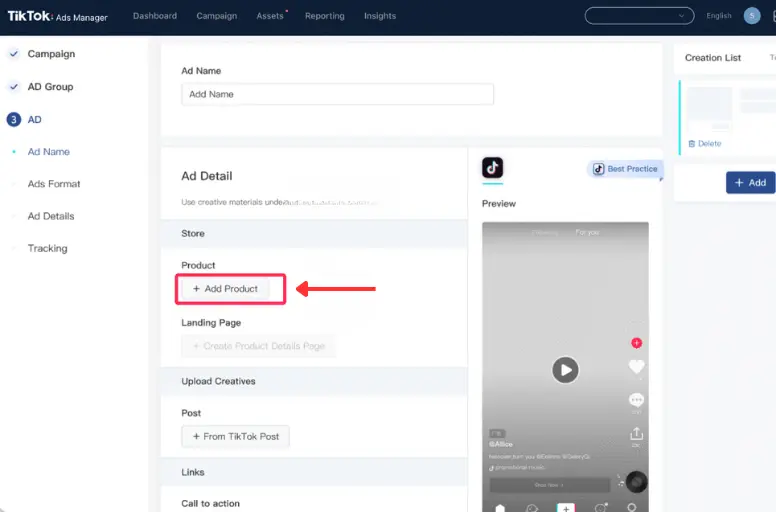Open the Reporting menu
Image resolution: width=776 pixels, height=512 pixels.
tap(325, 16)
